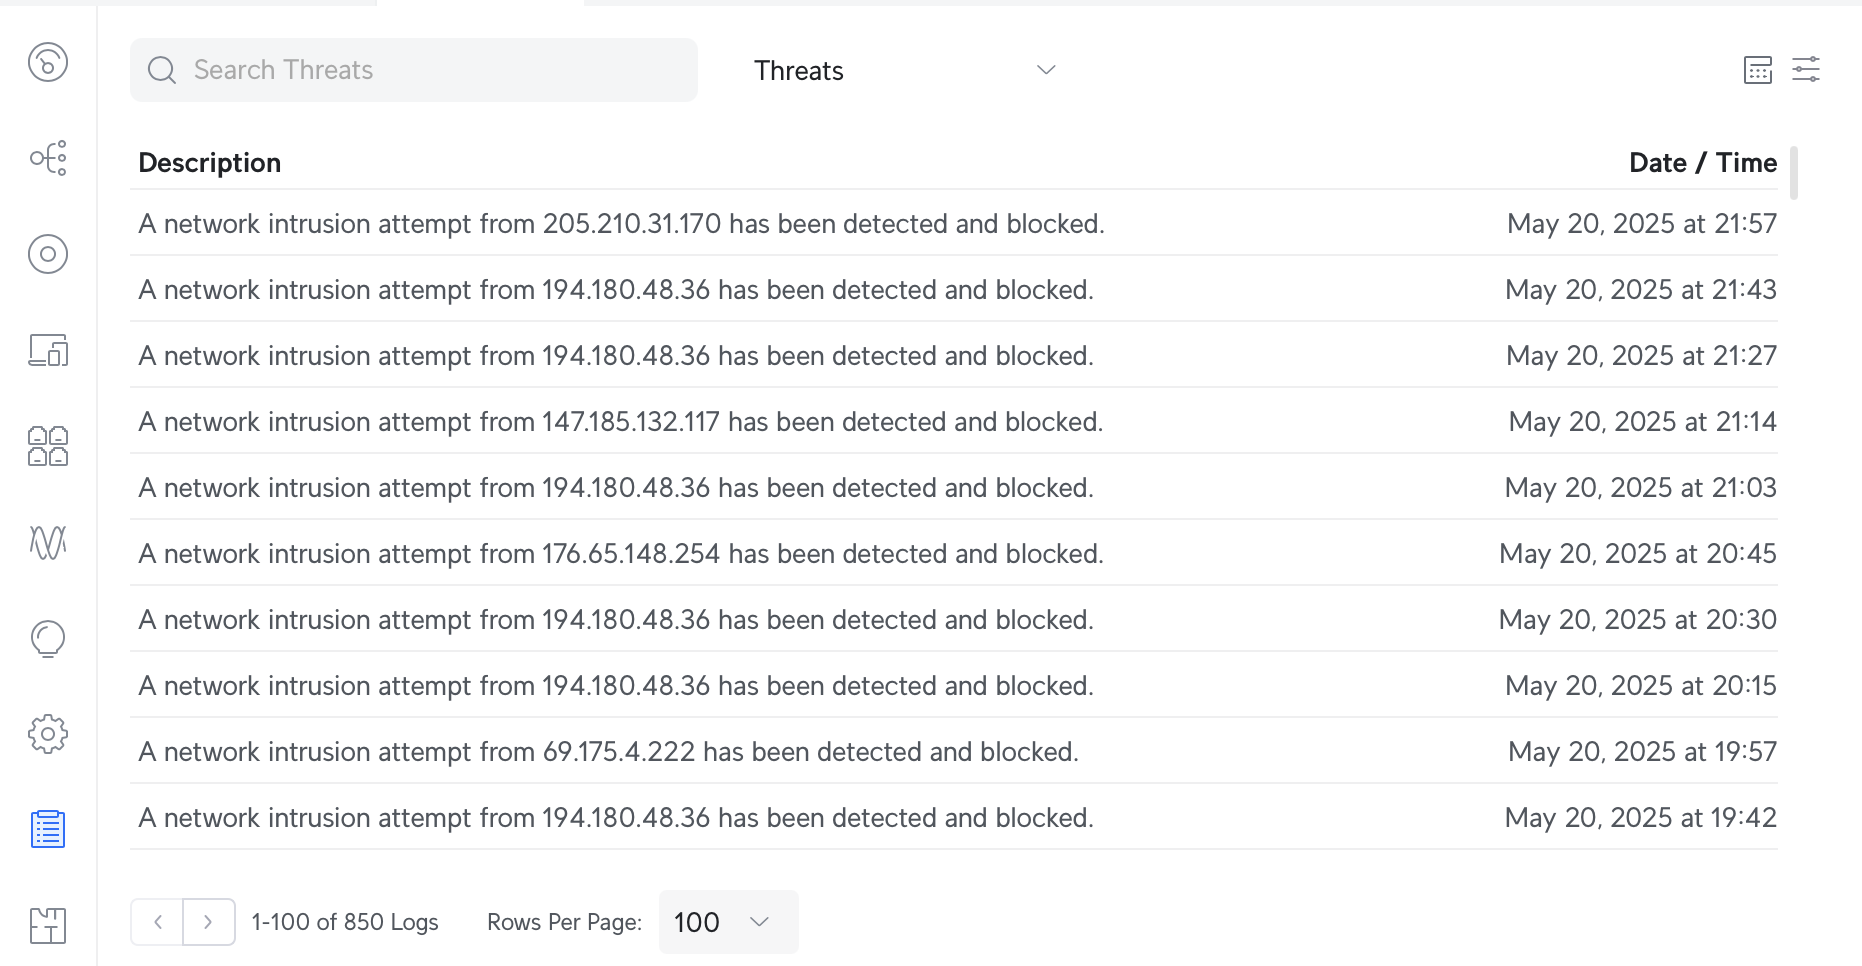This screenshot has width=1862, height=966.
Task: Expand the Rows Per Page 100 dropdown
Action: 728,922
